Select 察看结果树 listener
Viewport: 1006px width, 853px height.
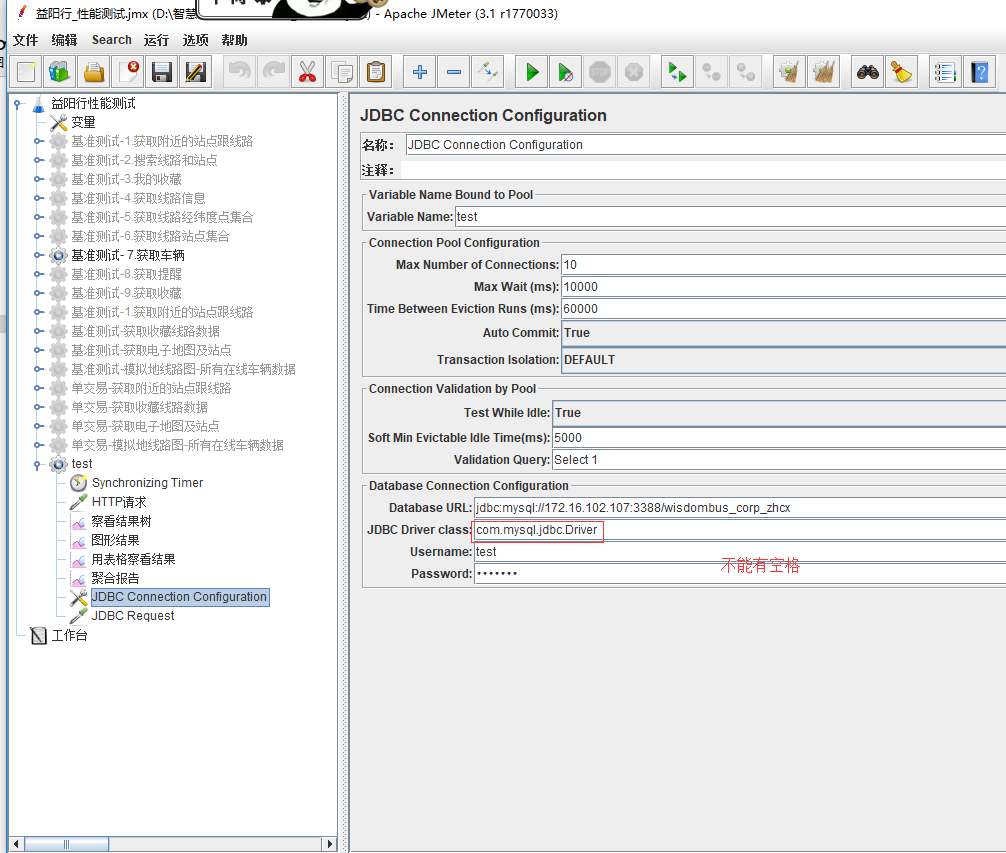tap(121, 521)
